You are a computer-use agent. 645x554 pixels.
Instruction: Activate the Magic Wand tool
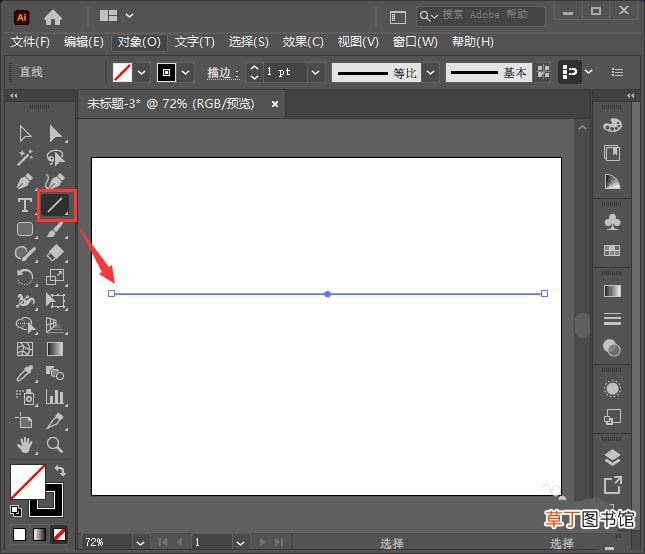[25, 157]
